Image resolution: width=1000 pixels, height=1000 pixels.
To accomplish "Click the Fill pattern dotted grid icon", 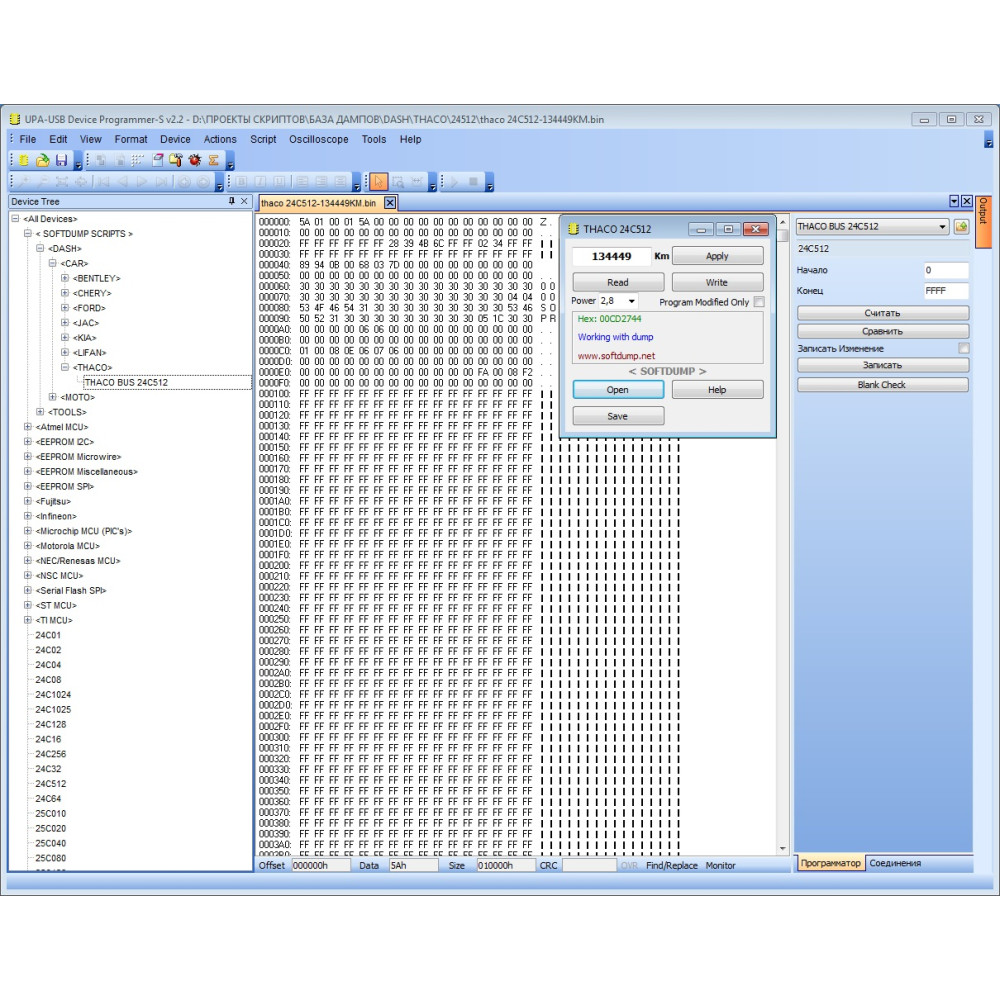I will [138, 160].
